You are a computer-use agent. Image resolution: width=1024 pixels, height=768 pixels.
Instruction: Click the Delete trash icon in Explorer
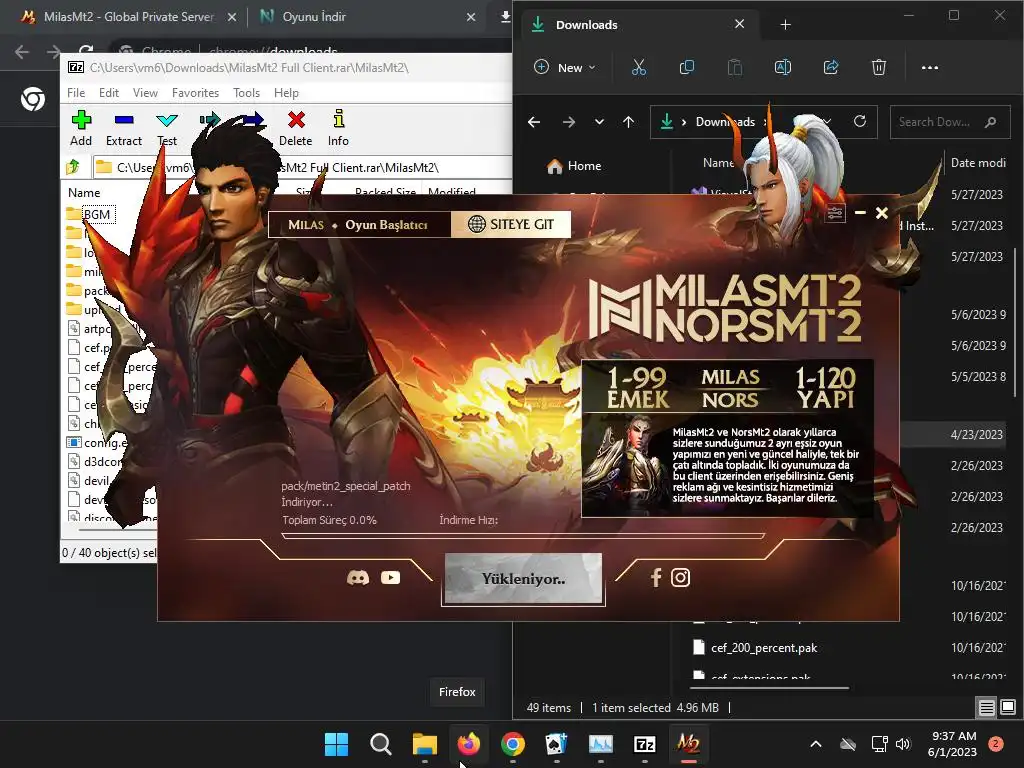(x=879, y=67)
